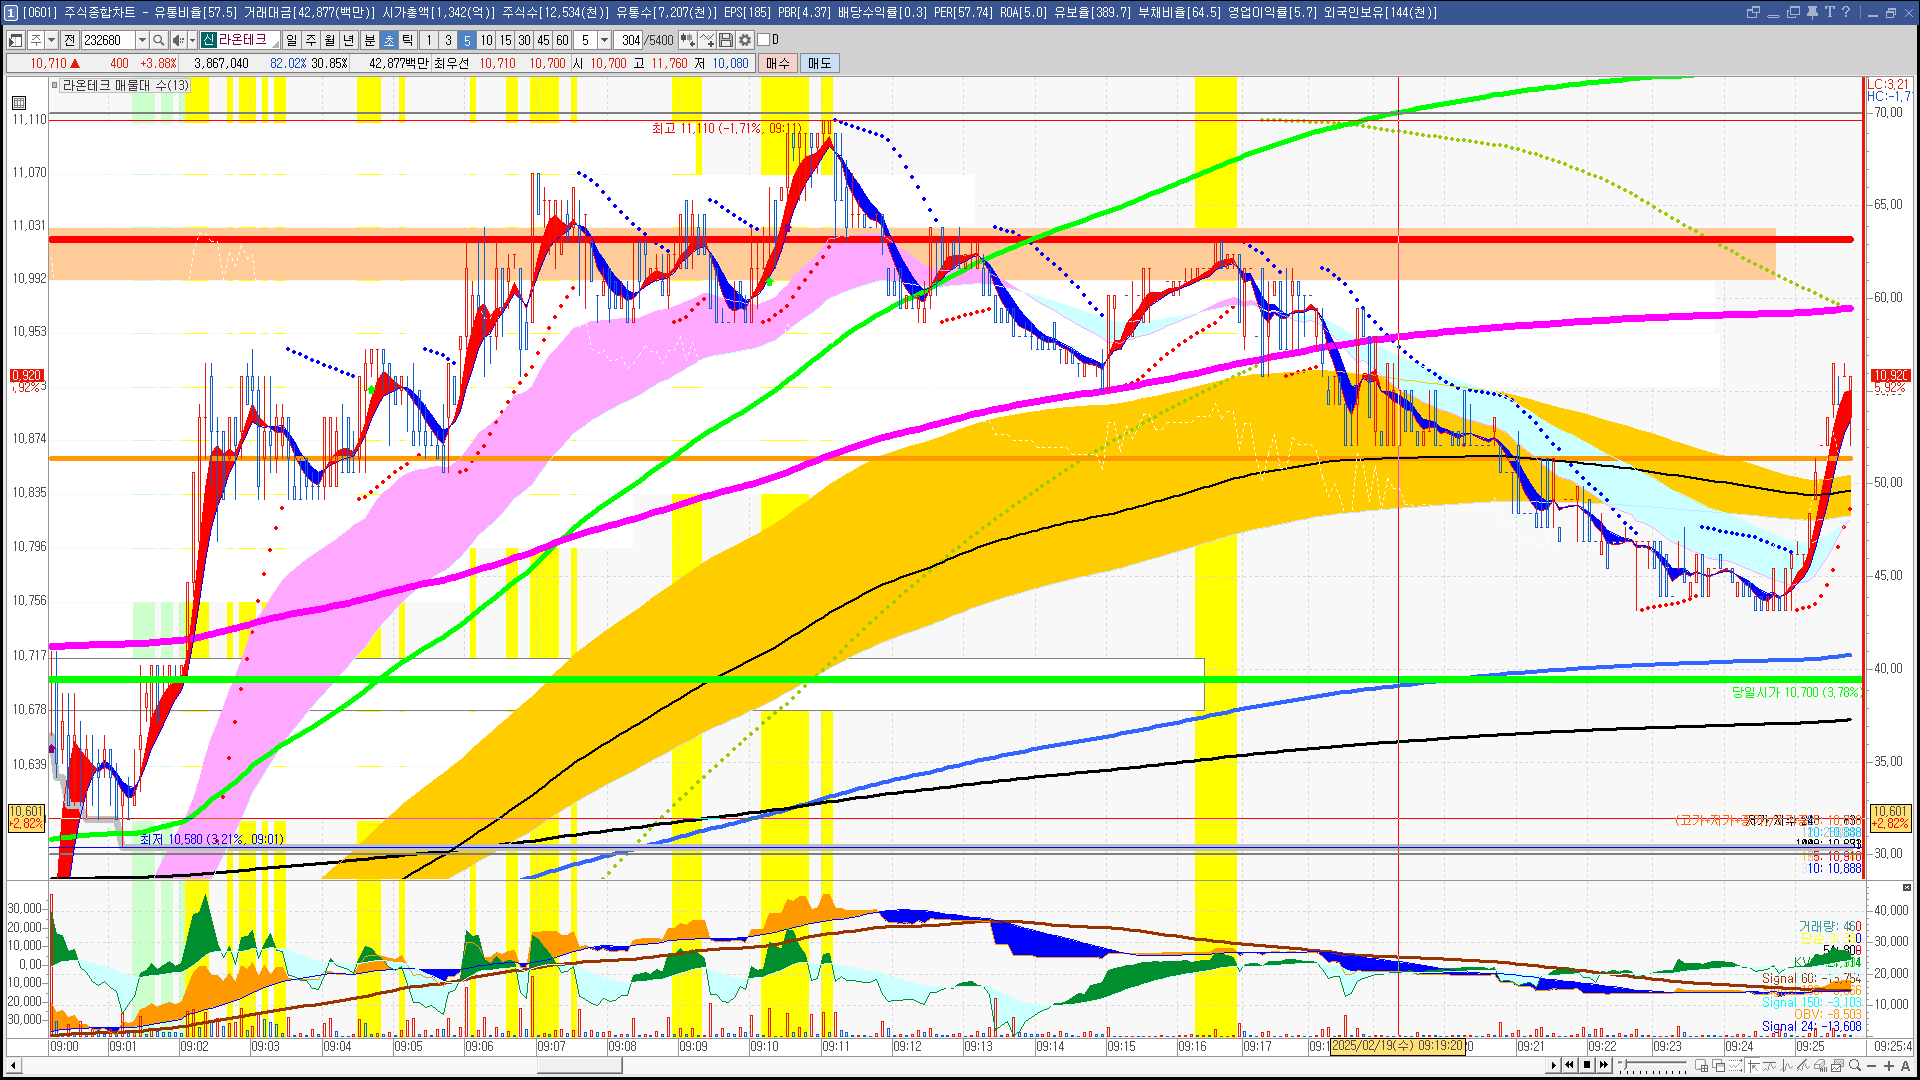Click the 매도 sell button
This screenshot has height=1080, width=1920.
click(820, 63)
